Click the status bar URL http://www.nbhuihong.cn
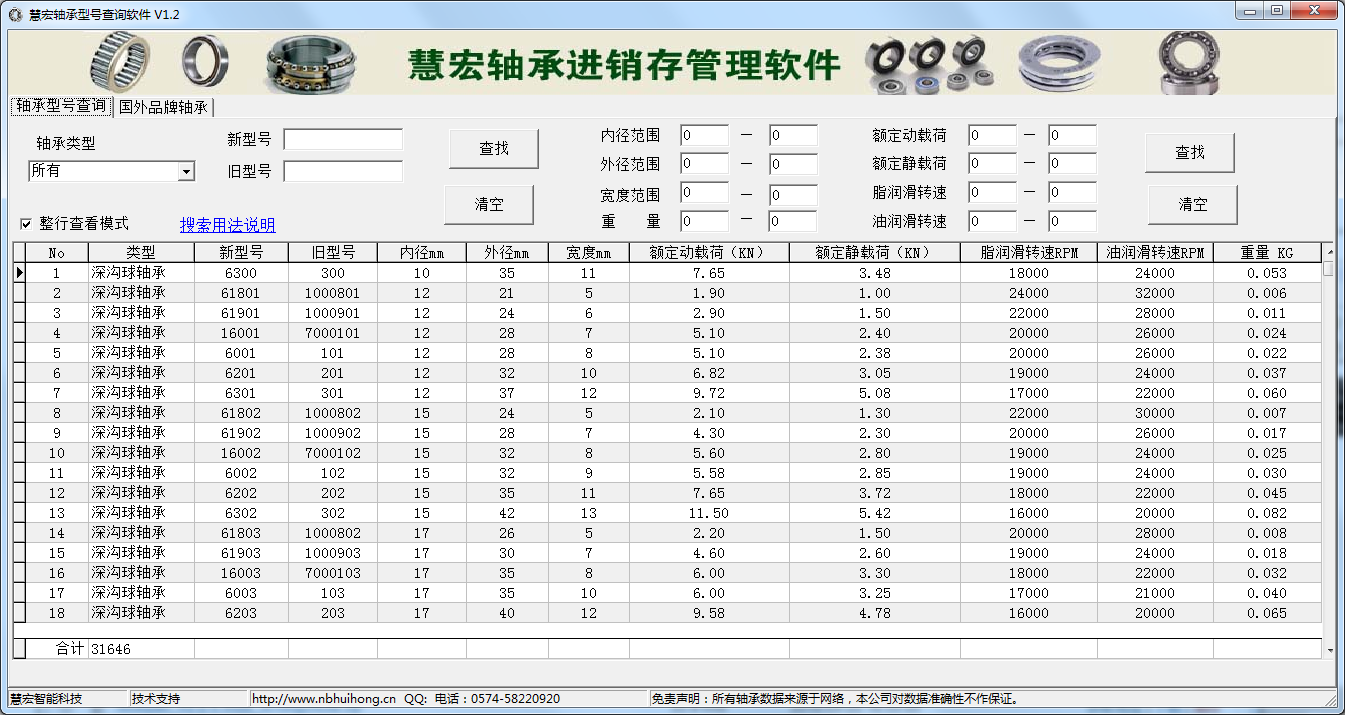Image resolution: width=1345 pixels, height=715 pixels. (x=325, y=699)
